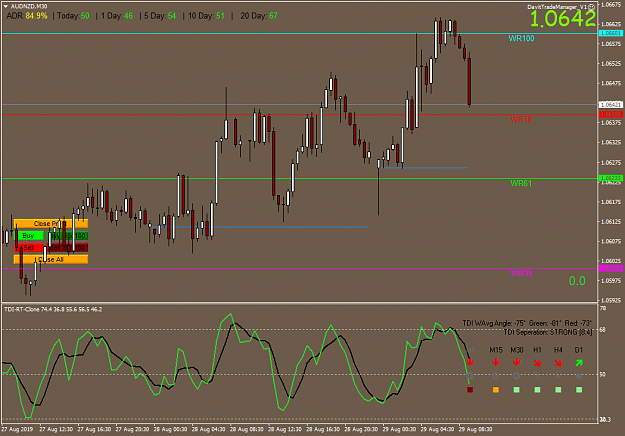Screen dimensions: 625x436
Task: Click the ADR 84.9% reading
Action: coord(27,16)
